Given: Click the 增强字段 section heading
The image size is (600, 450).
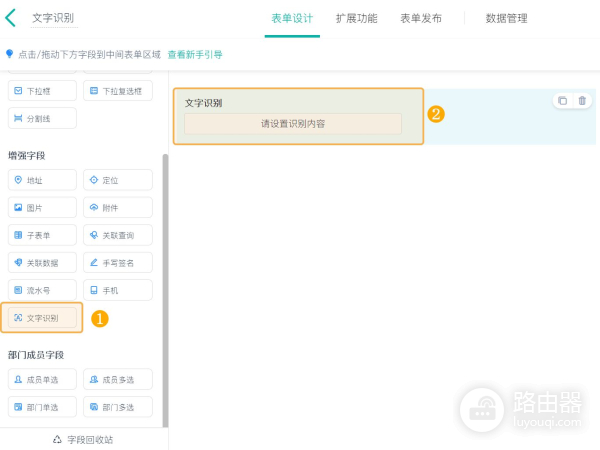Looking at the screenshot, I should (x=27, y=155).
